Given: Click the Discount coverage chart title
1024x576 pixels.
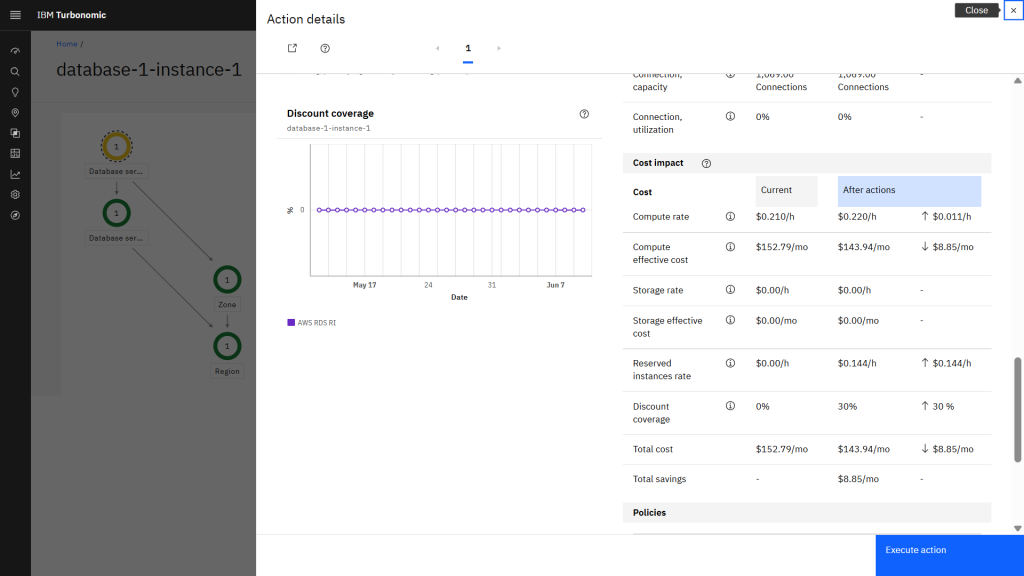Looking at the screenshot, I should (330, 114).
